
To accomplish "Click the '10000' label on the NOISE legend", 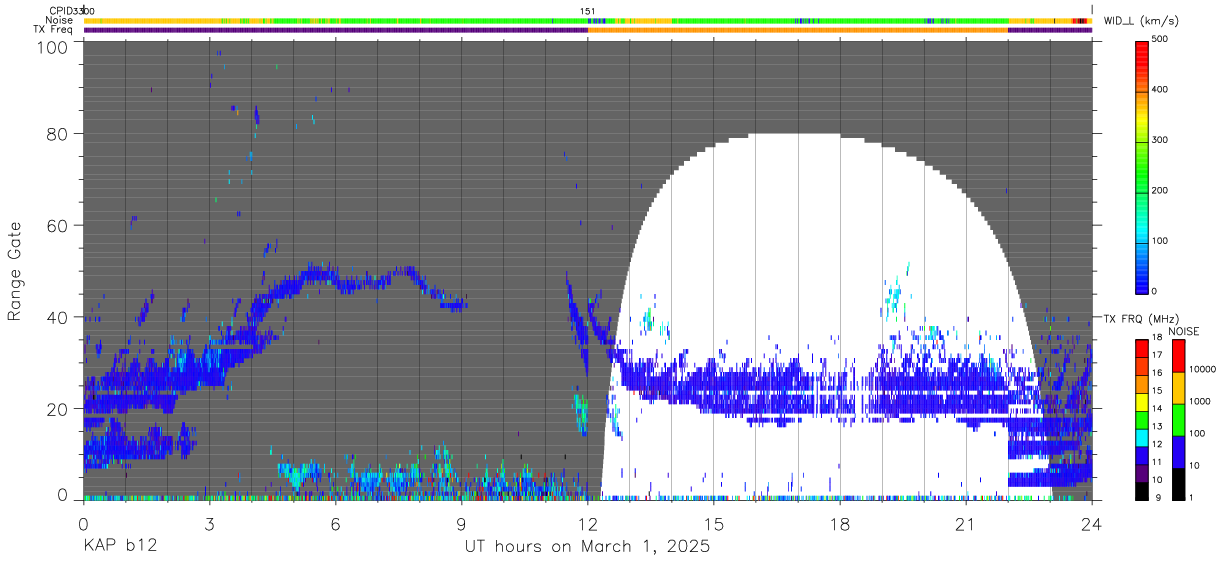I will 1203,368.
